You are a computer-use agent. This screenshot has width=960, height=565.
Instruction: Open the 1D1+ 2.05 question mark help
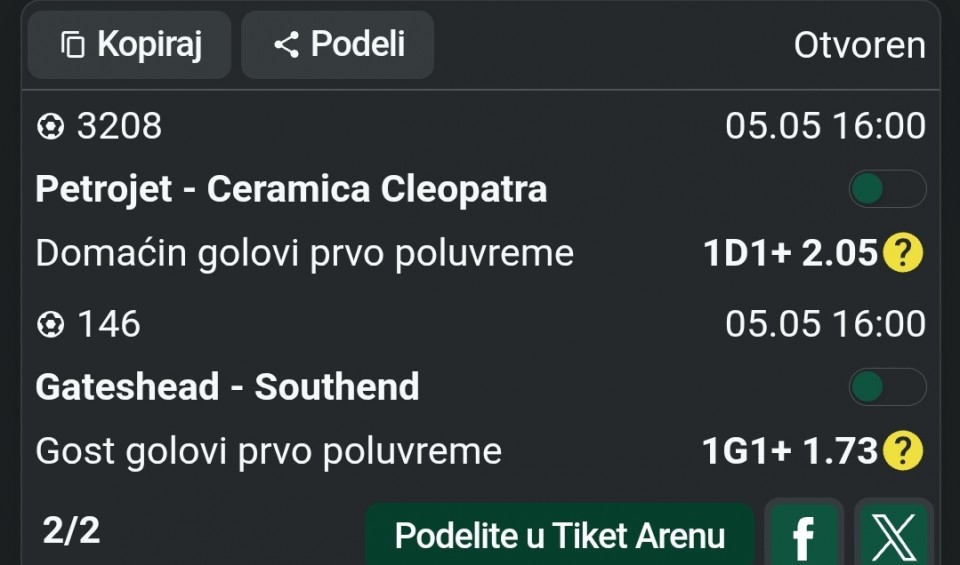click(902, 252)
